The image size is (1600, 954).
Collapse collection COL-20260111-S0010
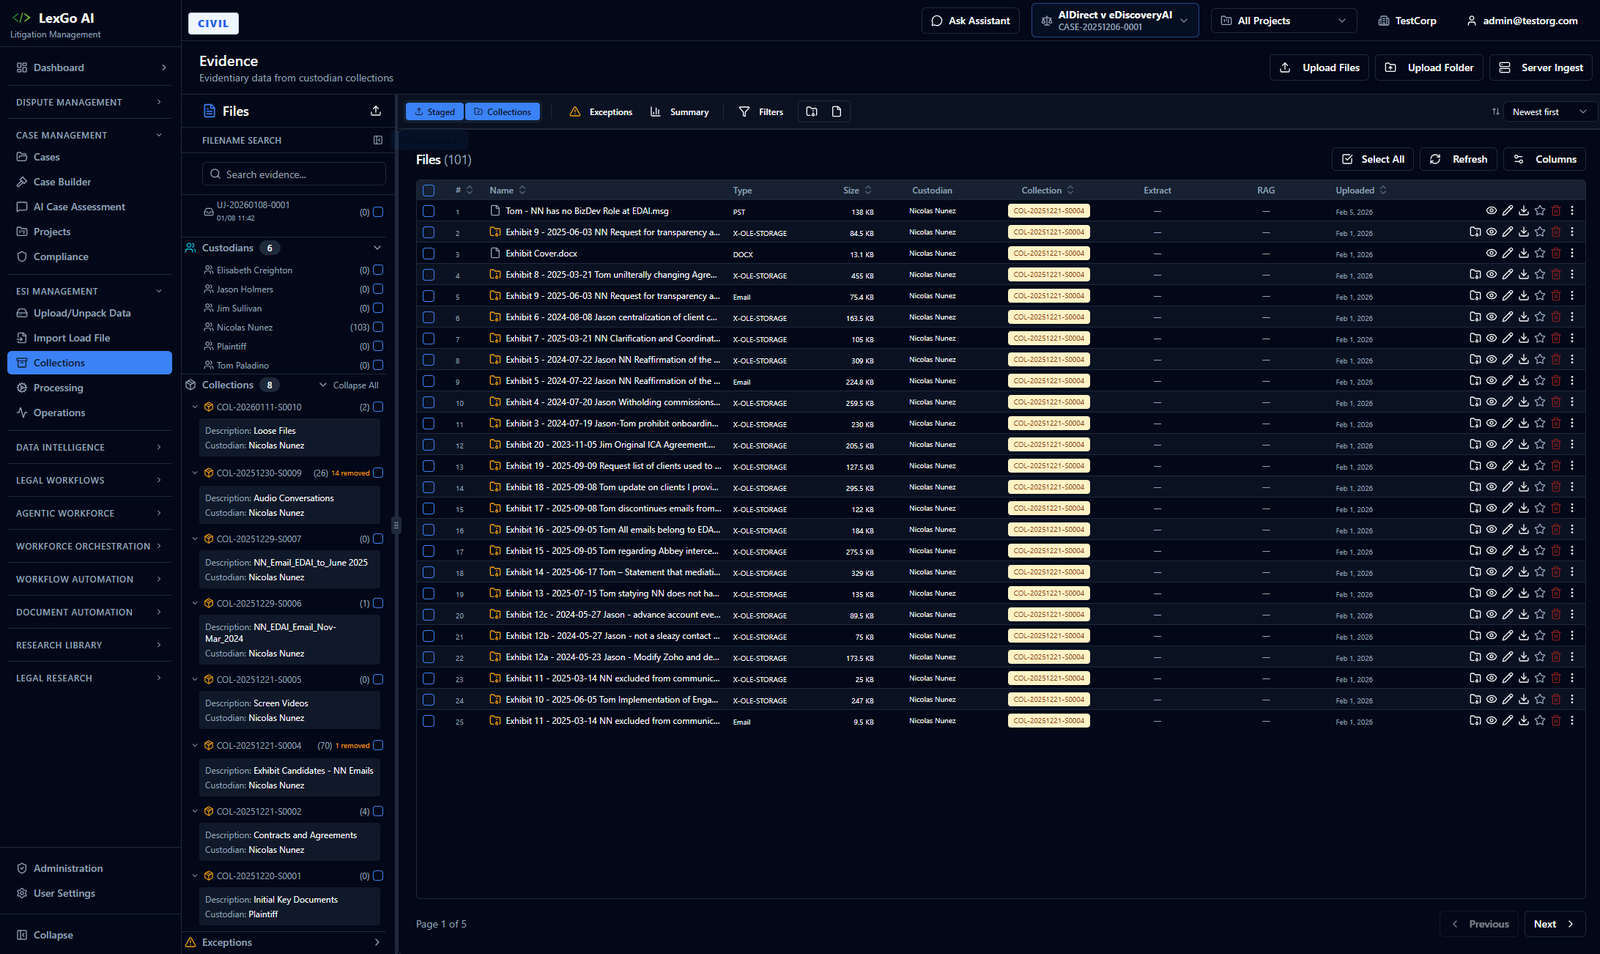point(195,407)
